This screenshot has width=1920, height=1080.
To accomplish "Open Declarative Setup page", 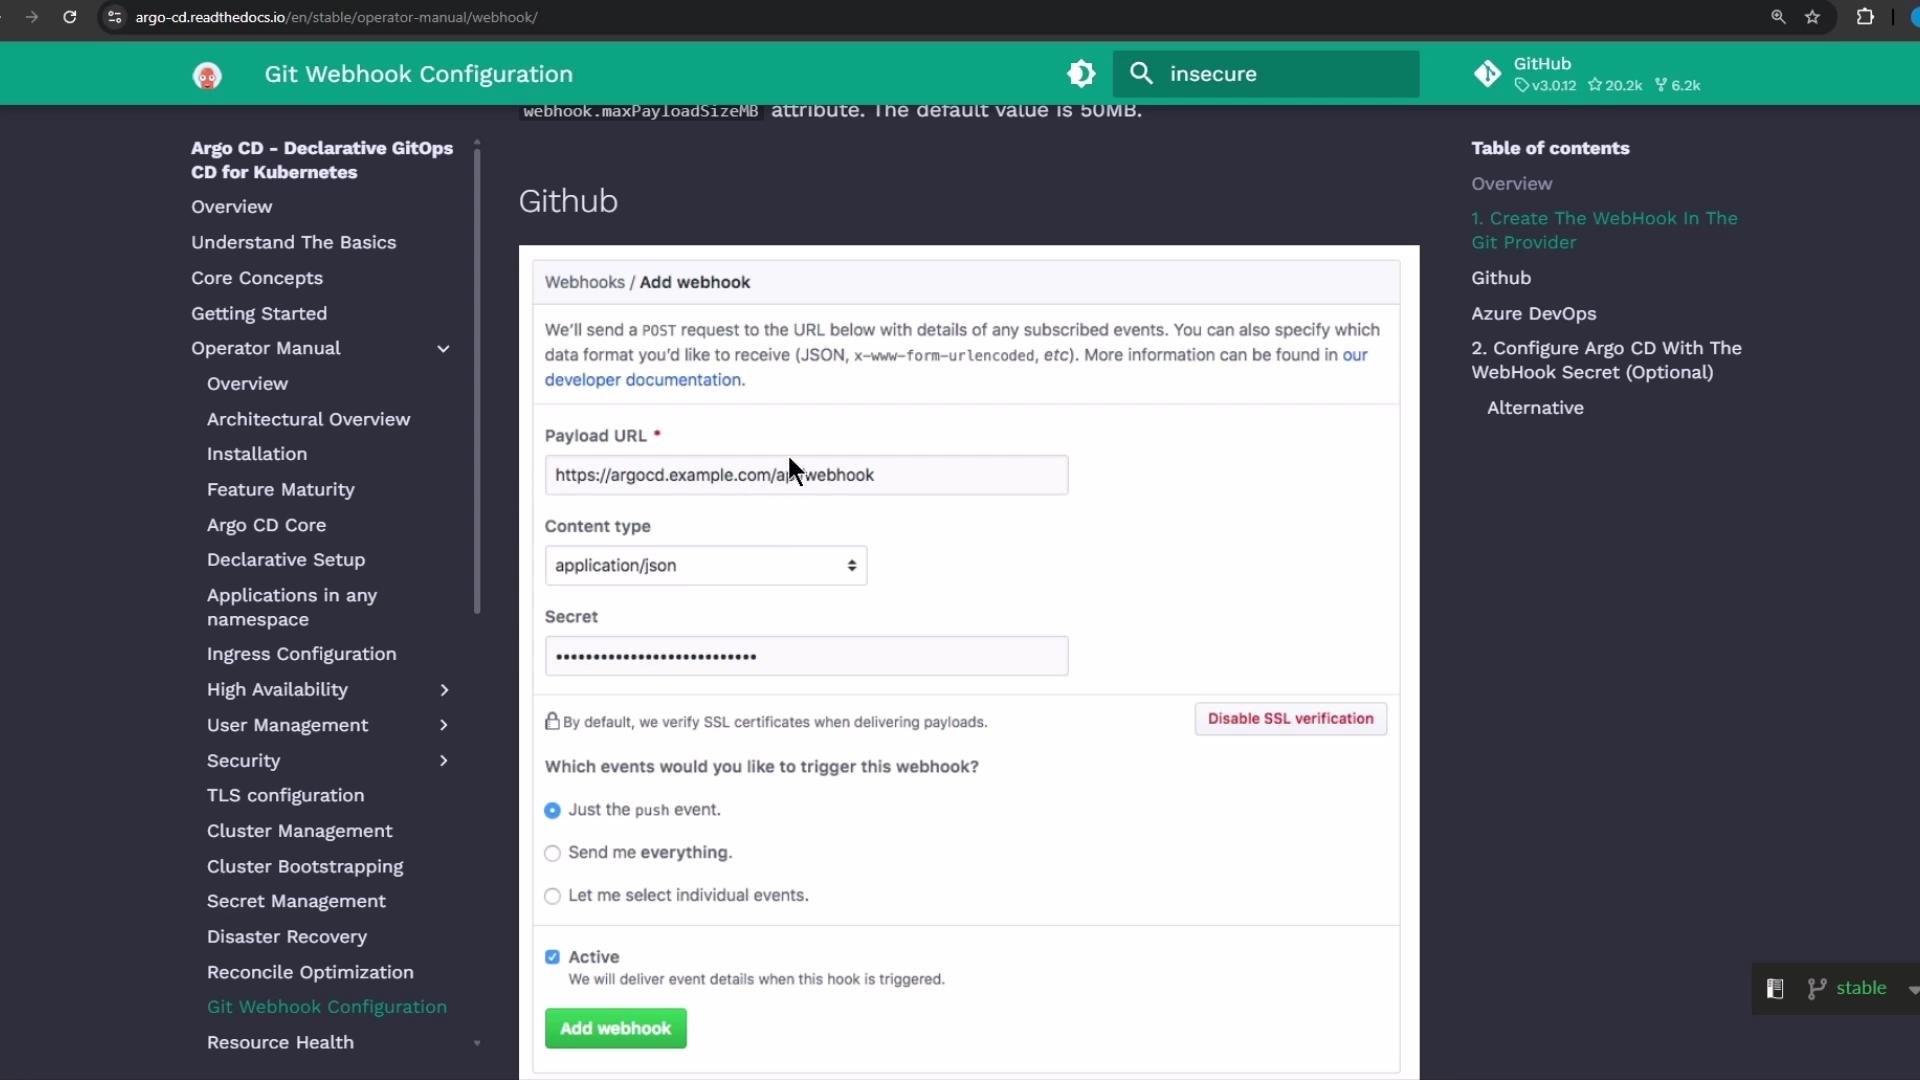I will pyautogui.click(x=286, y=560).
